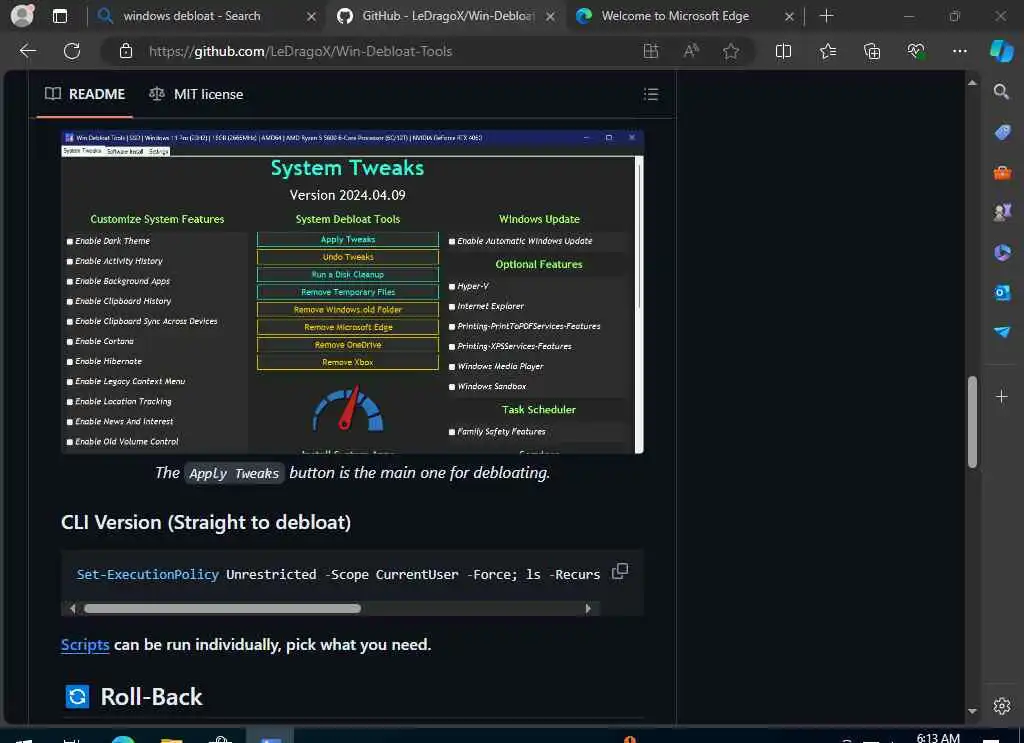Close the windows debloat Search tab
1024x743 pixels.
pyautogui.click(x=312, y=16)
